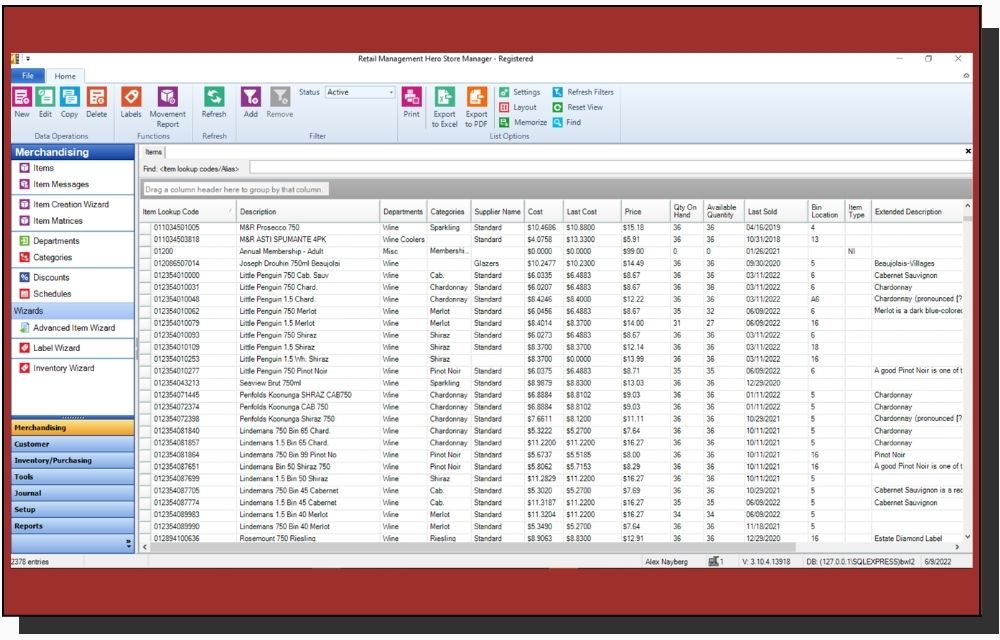Screen dimensions: 1000x640
Task: Sort by Description column header
Action: click(x=307, y=212)
